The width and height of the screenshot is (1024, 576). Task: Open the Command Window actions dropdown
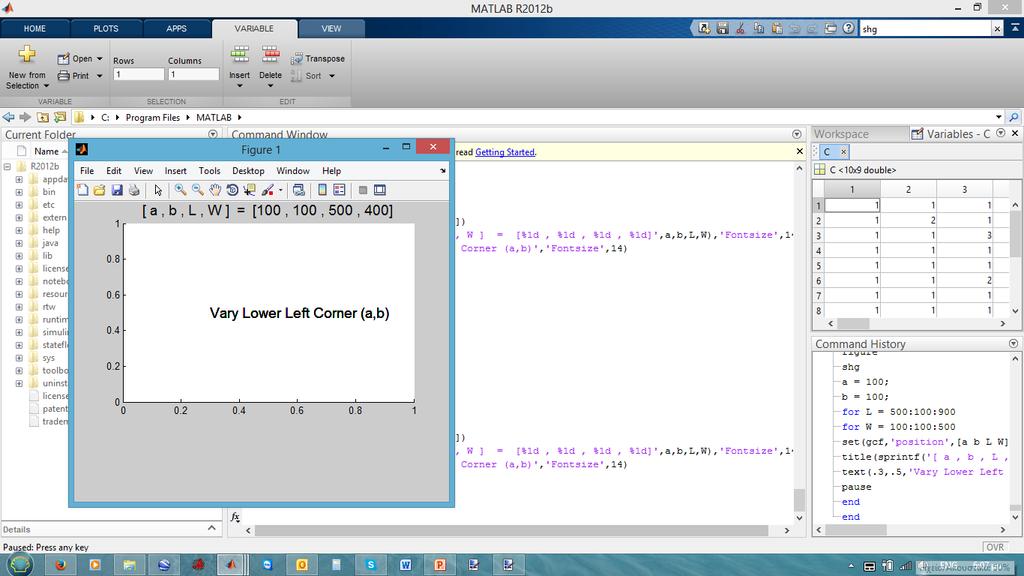797,135
